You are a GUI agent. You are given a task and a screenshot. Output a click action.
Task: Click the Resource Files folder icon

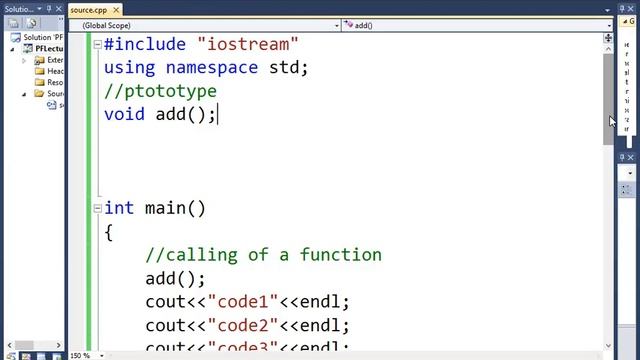[x=39, y=82]
